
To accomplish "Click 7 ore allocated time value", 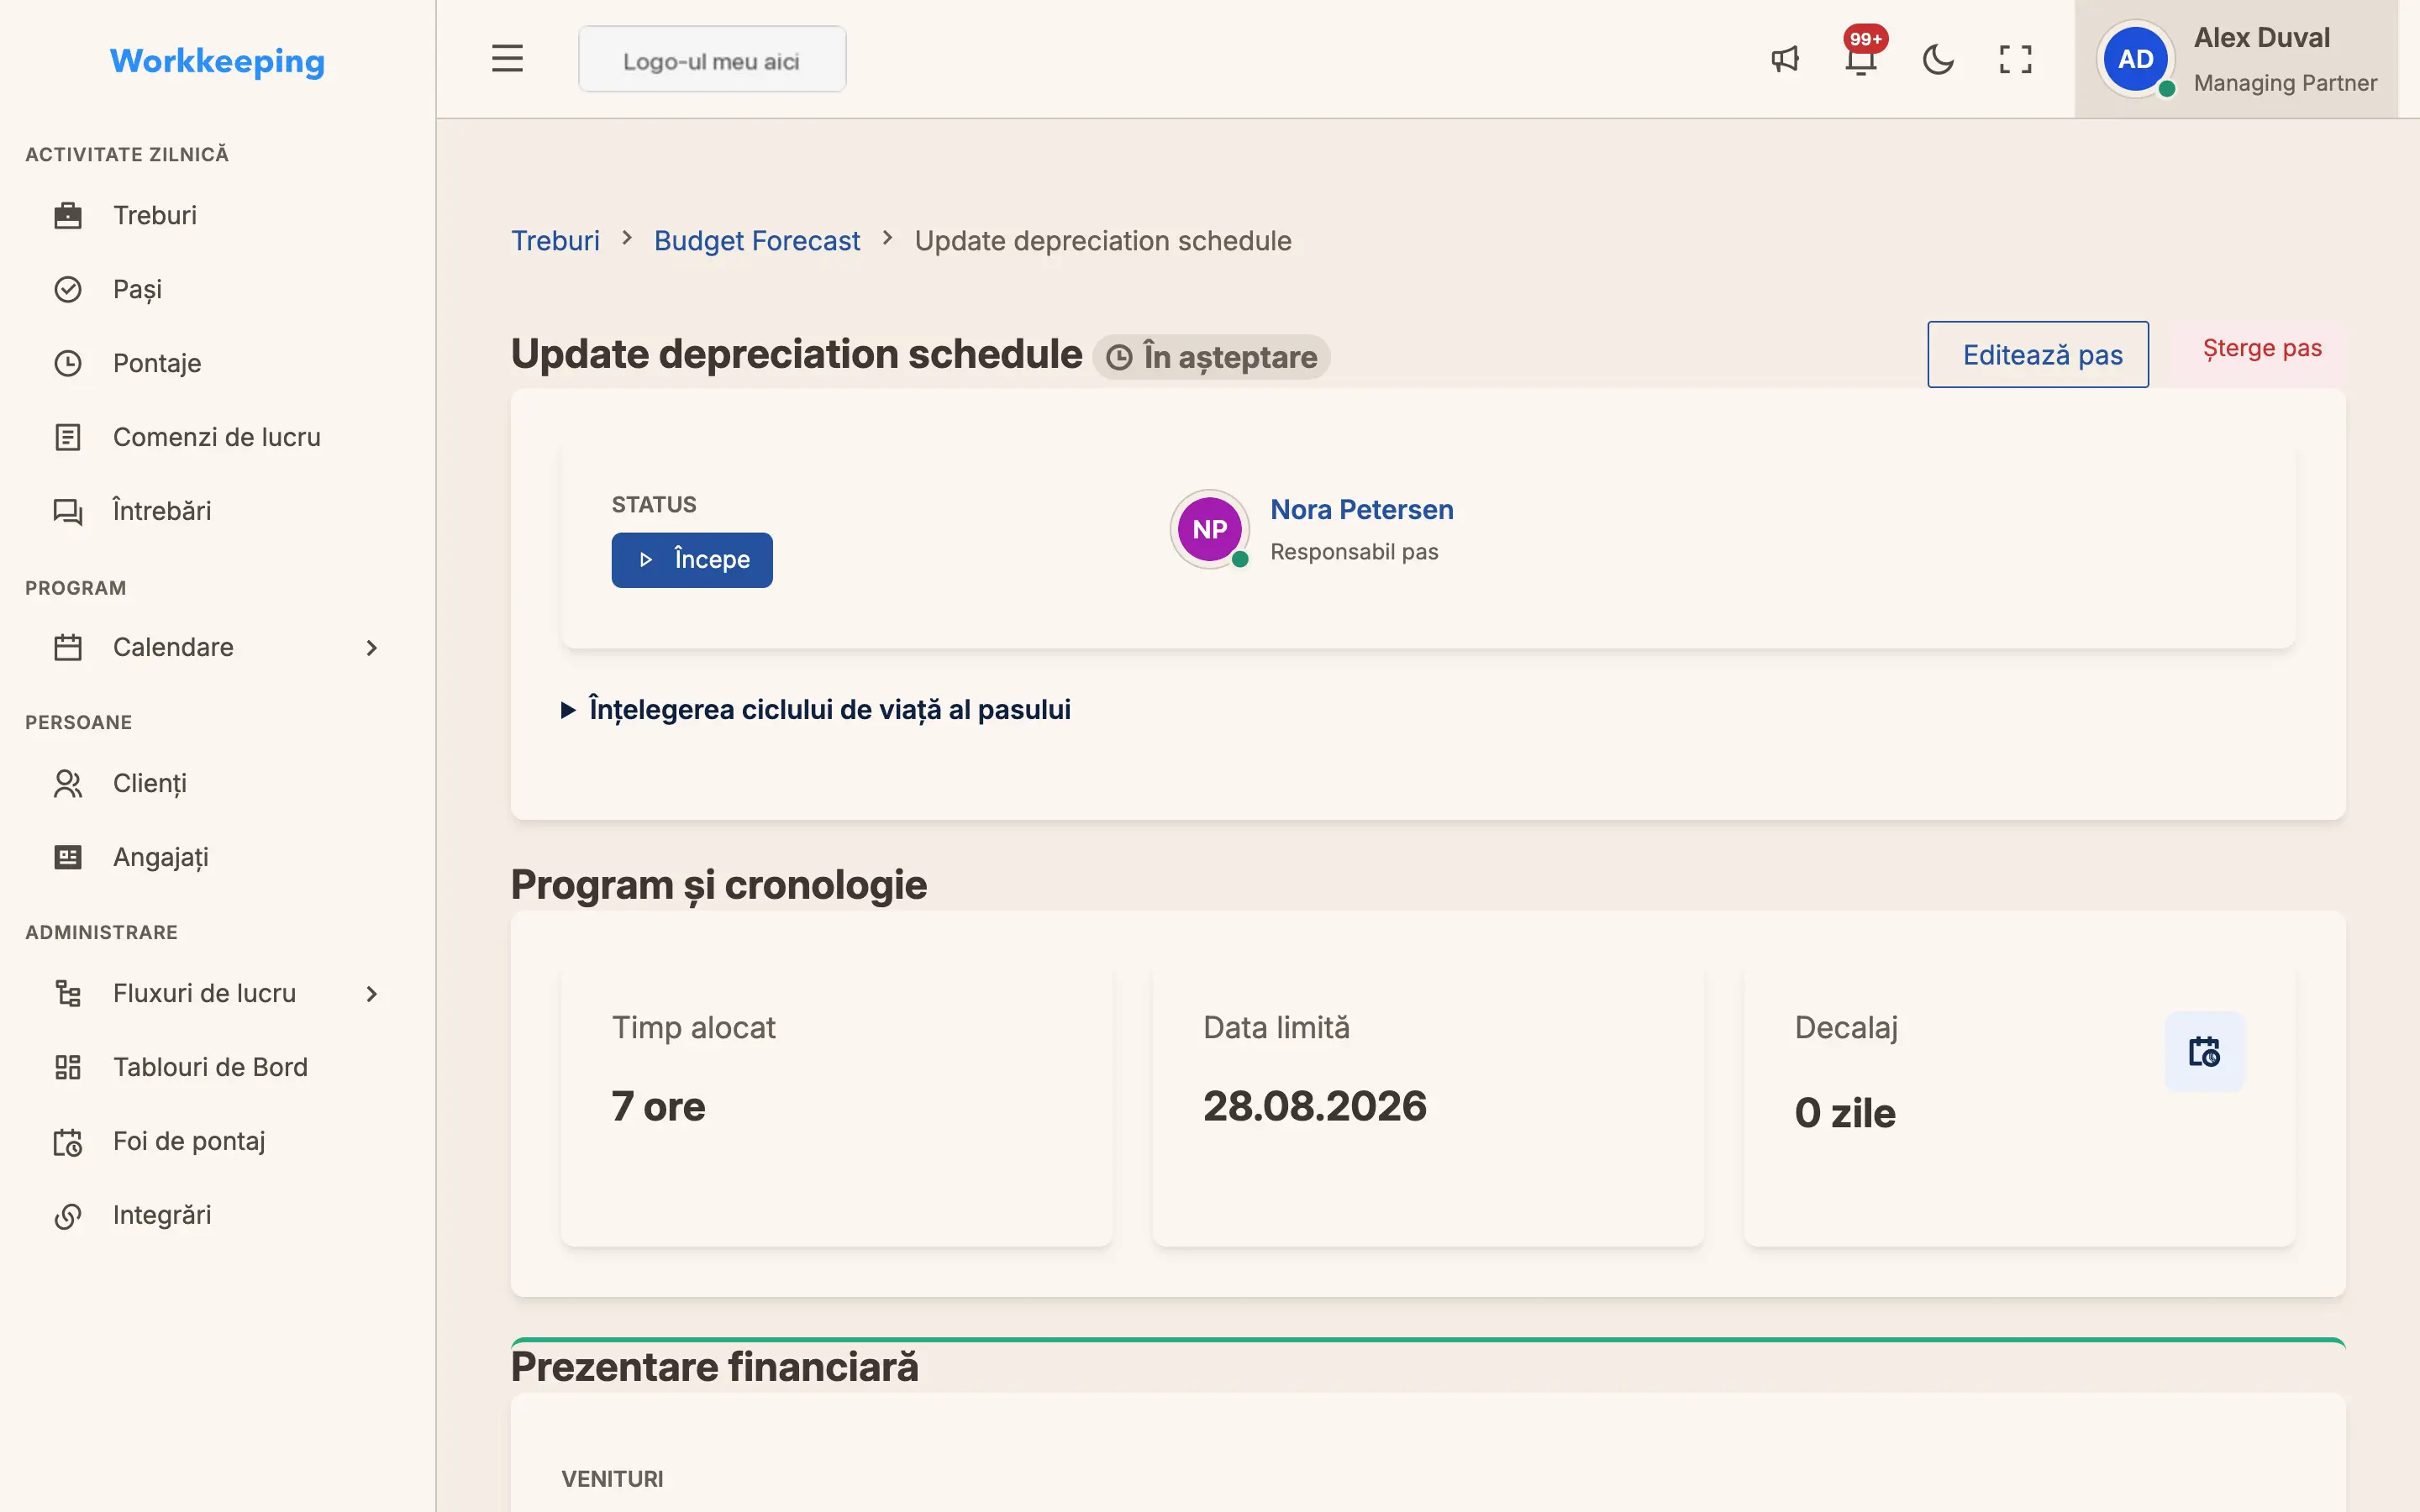I will pos(658,1107).
